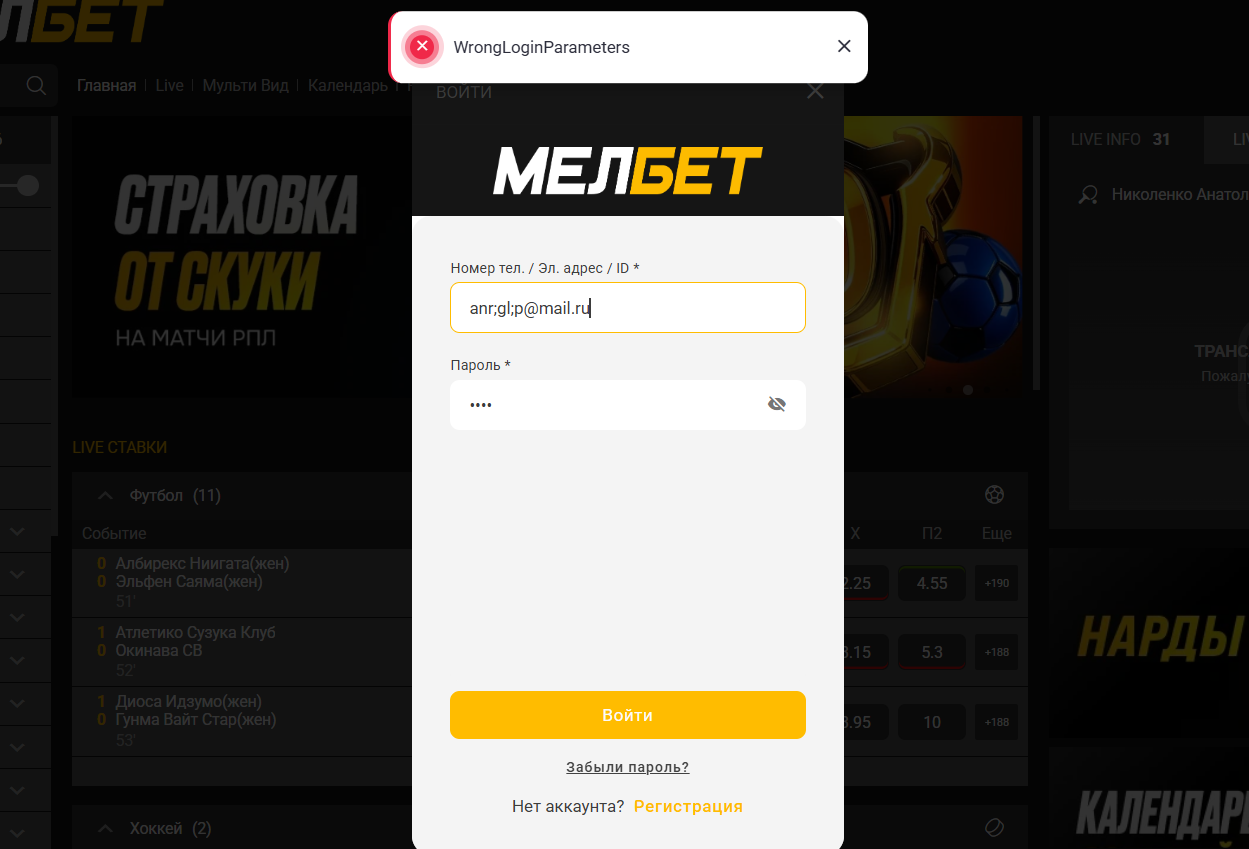Dismiss the WrongLoginParameters error notification
This screenshot has width=1249, height=849.
844,46
